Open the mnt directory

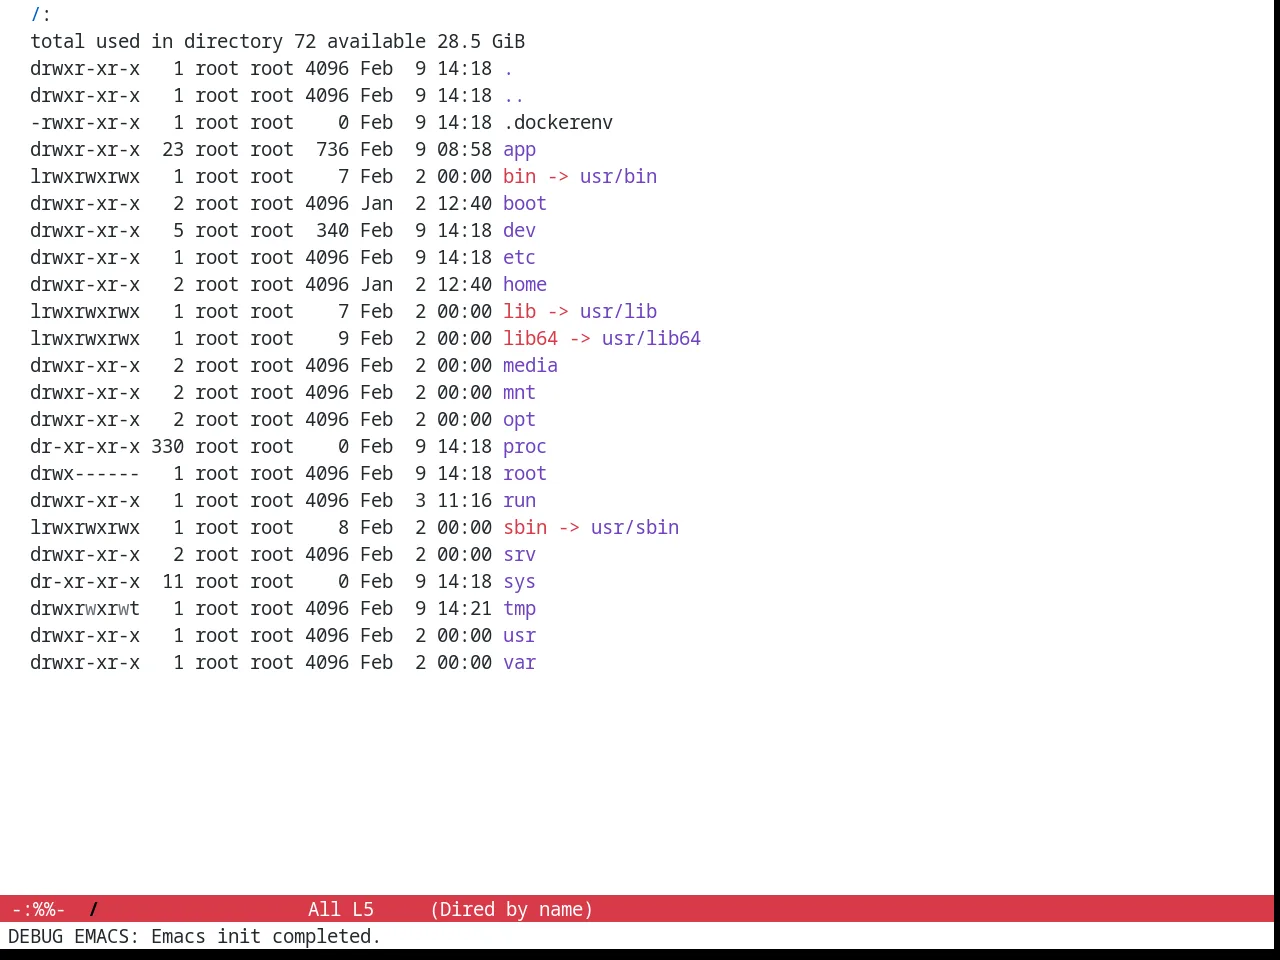click(519, 393)
